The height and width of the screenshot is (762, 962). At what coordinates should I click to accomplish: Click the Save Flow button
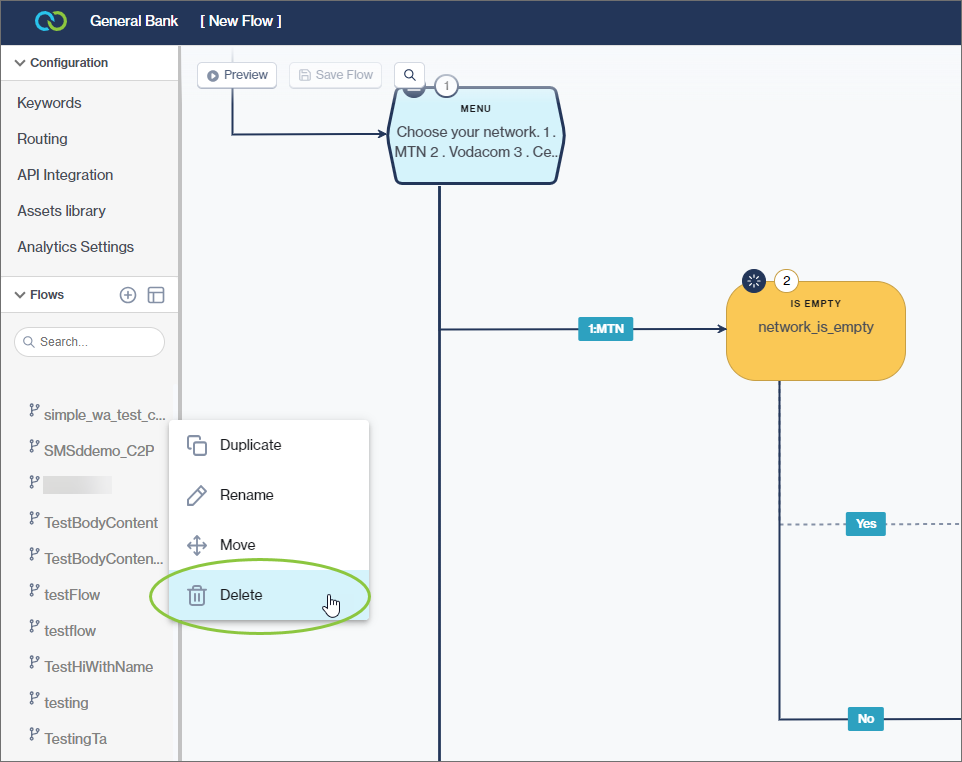point(335,74)
